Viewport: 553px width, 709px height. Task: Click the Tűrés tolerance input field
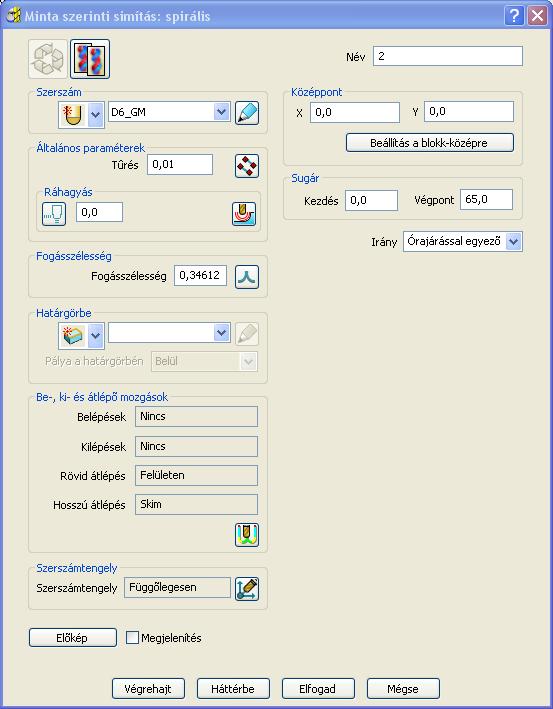pyautogui.click(x=180, y=164)
